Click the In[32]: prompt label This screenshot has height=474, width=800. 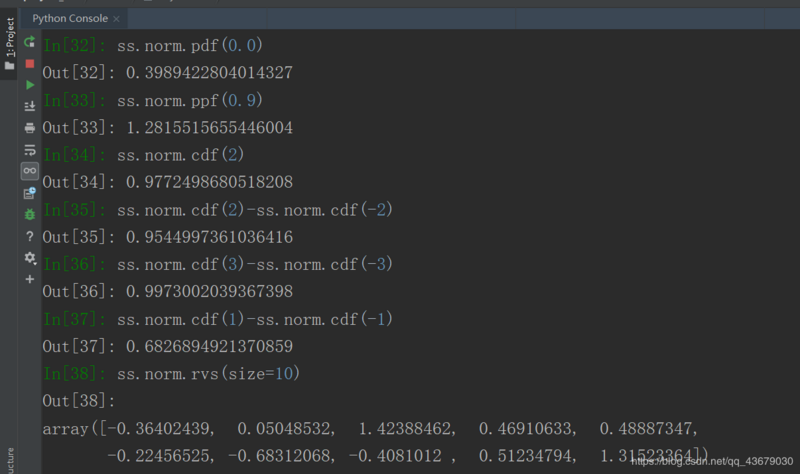74,45
